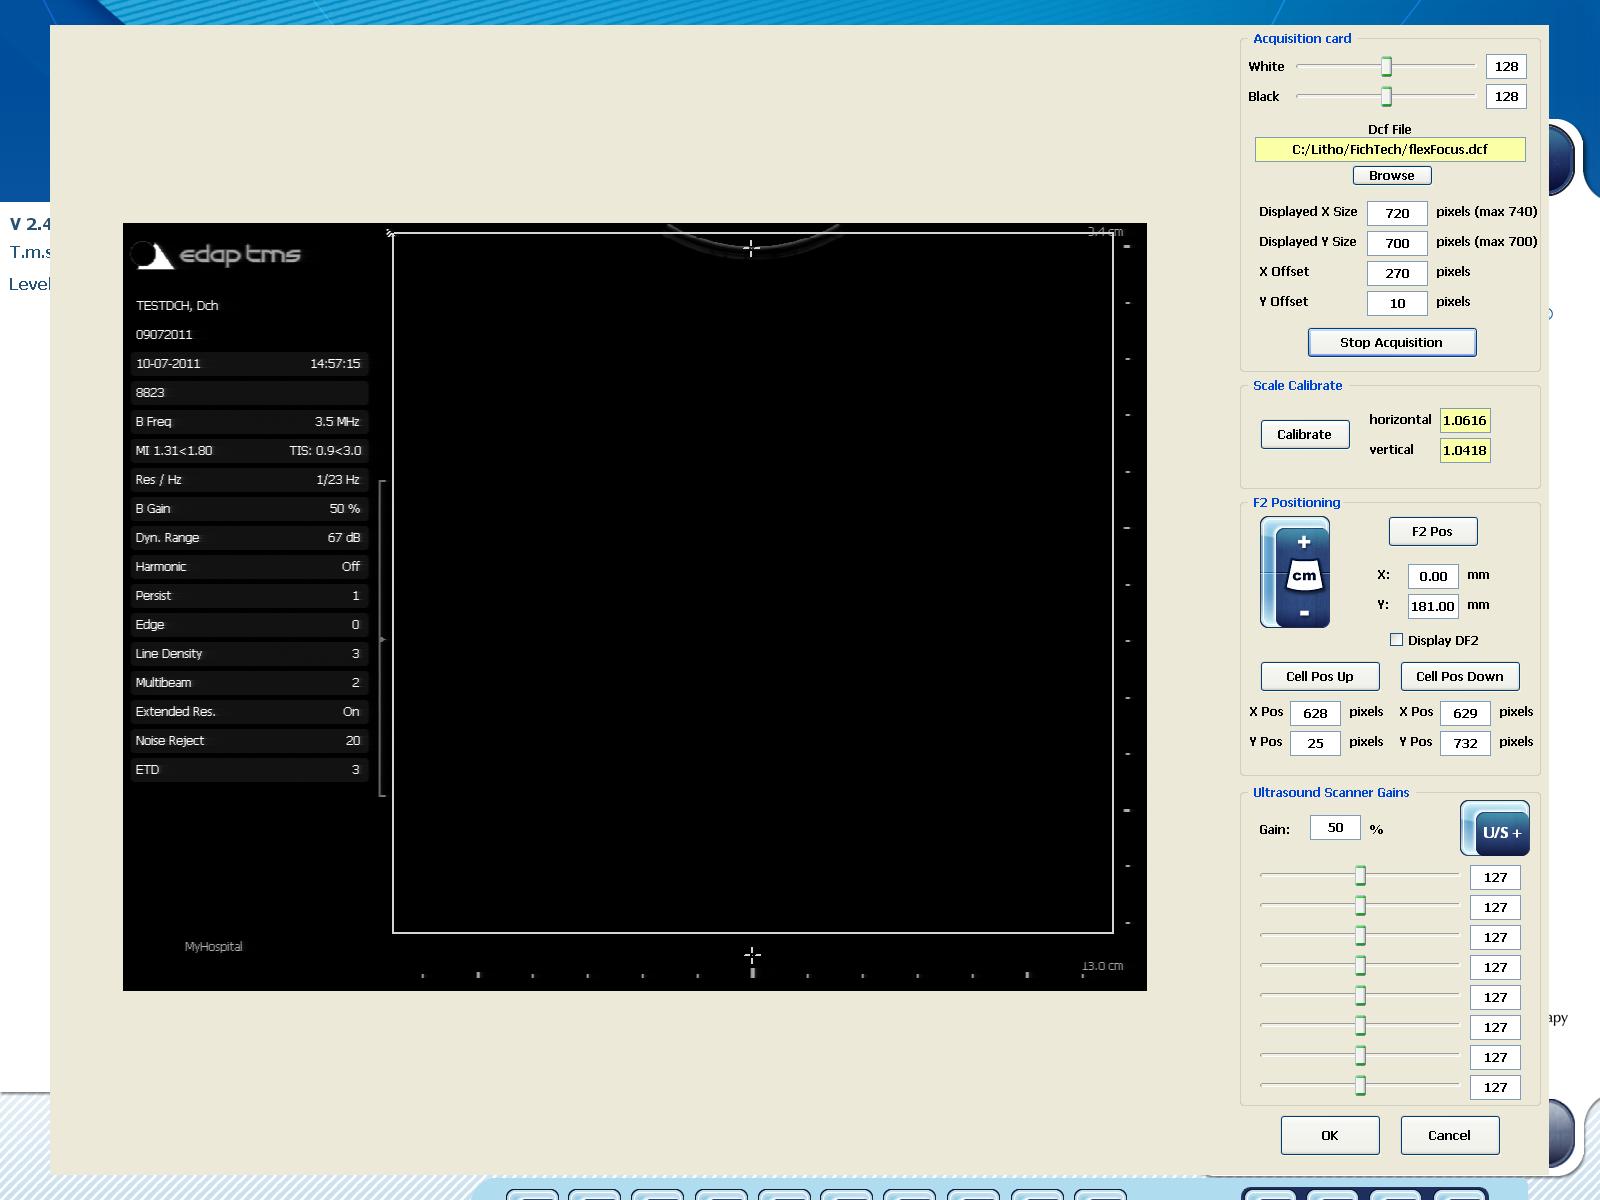Click the Dcf File path field
This screenshot has height=1200, width=1600.
pyautogui.click(x=1390, y=149)
